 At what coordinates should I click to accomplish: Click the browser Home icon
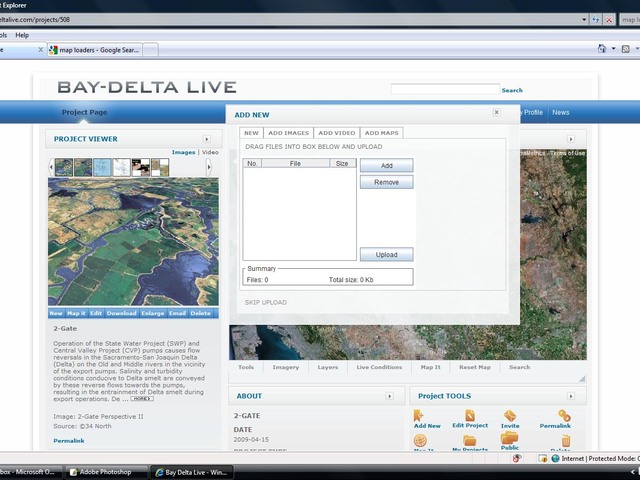(x=602, y=49)
